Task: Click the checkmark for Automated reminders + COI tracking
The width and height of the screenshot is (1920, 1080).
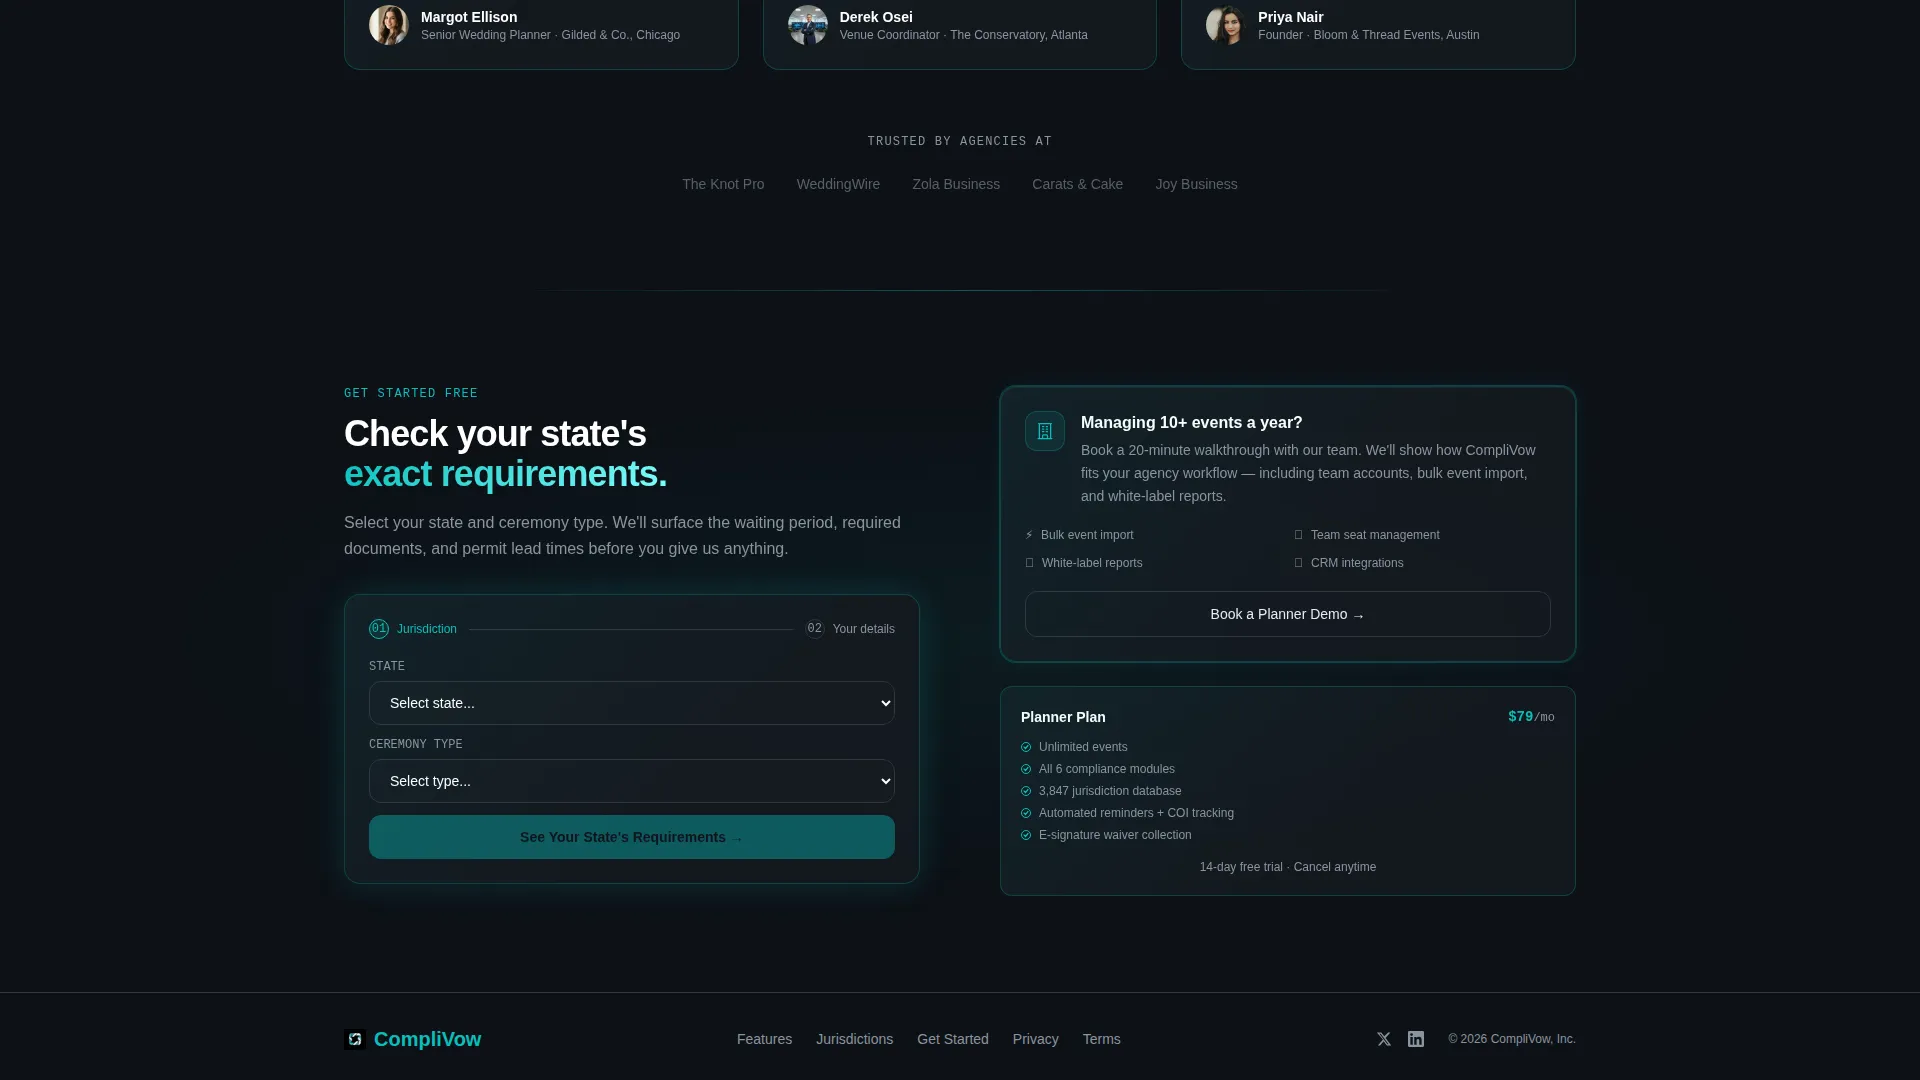Action: tap(1026, 813)
